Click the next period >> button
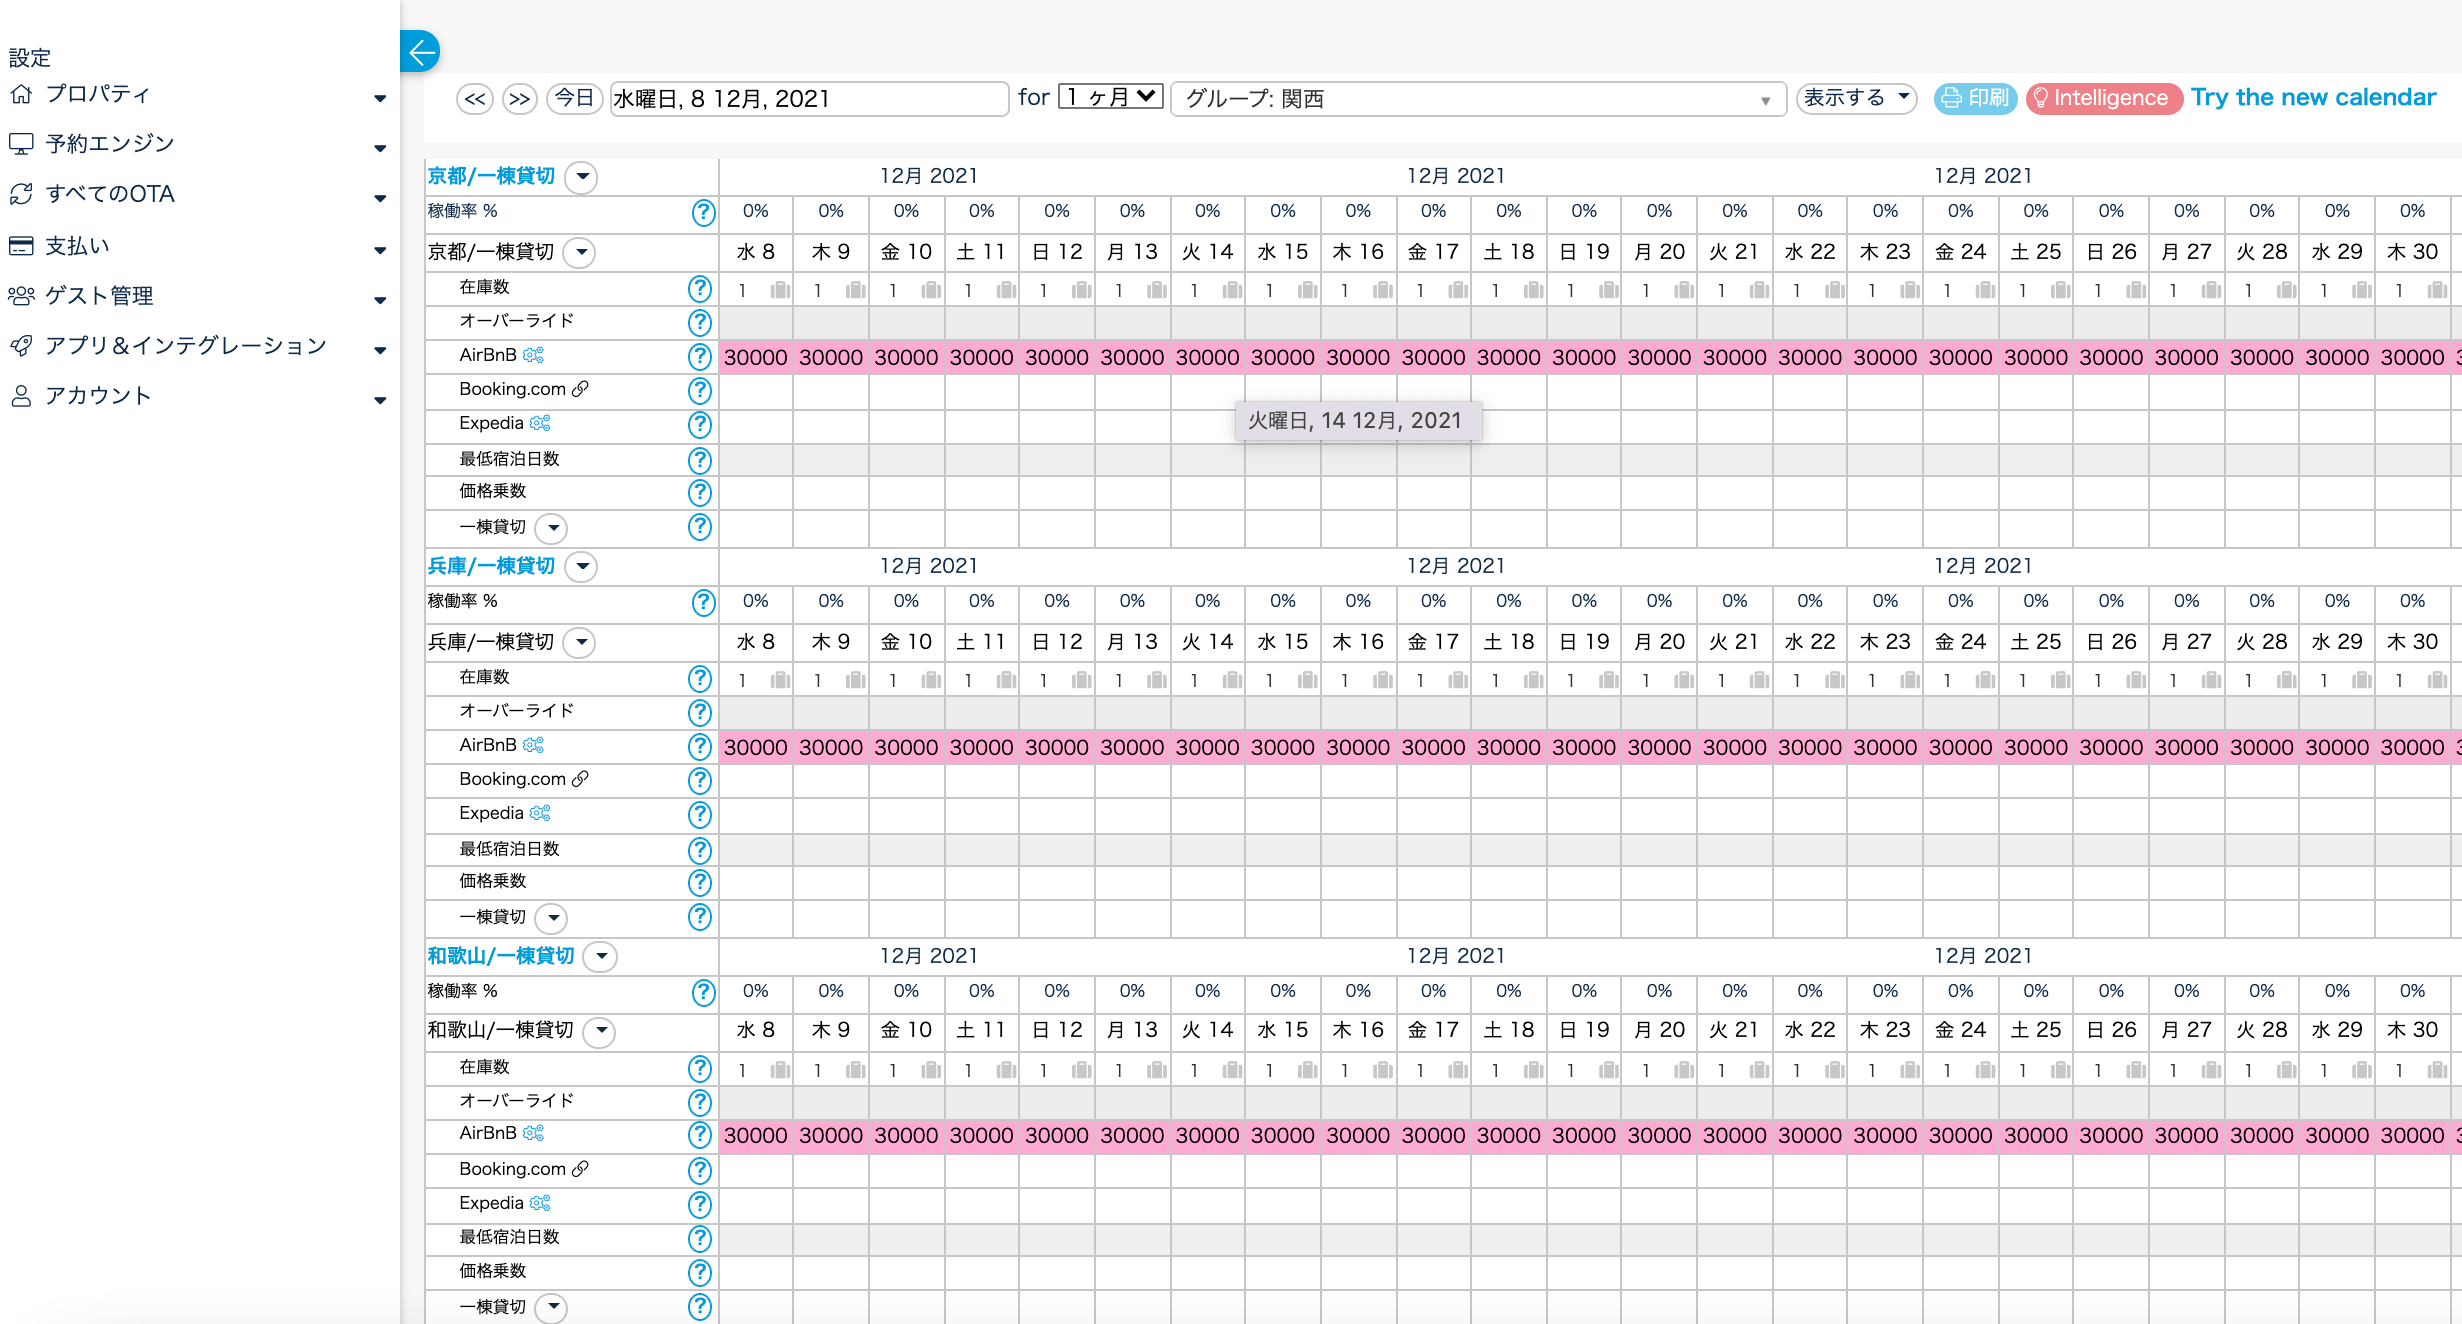Image resolution: width=2462 pixels, height=1324 pixels. 519,98
